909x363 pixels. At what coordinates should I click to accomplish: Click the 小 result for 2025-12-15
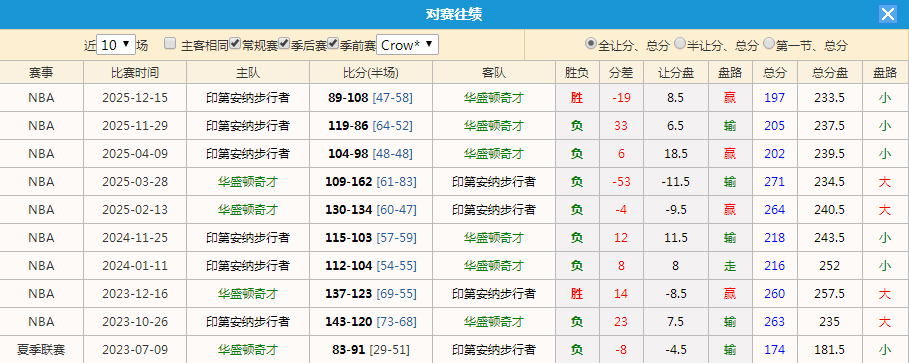[x=885, y=97]
